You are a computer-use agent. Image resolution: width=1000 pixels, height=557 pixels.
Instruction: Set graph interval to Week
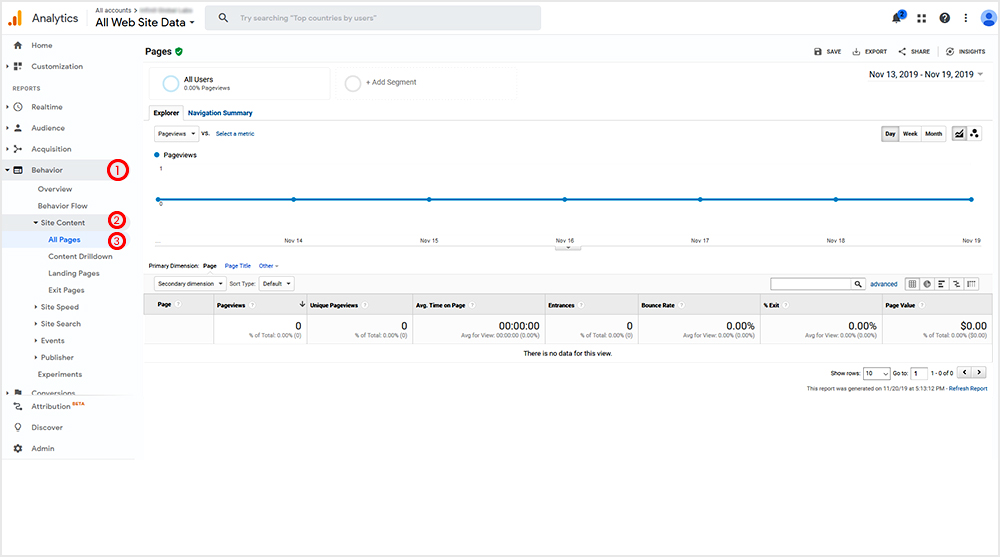click(910, 133)
